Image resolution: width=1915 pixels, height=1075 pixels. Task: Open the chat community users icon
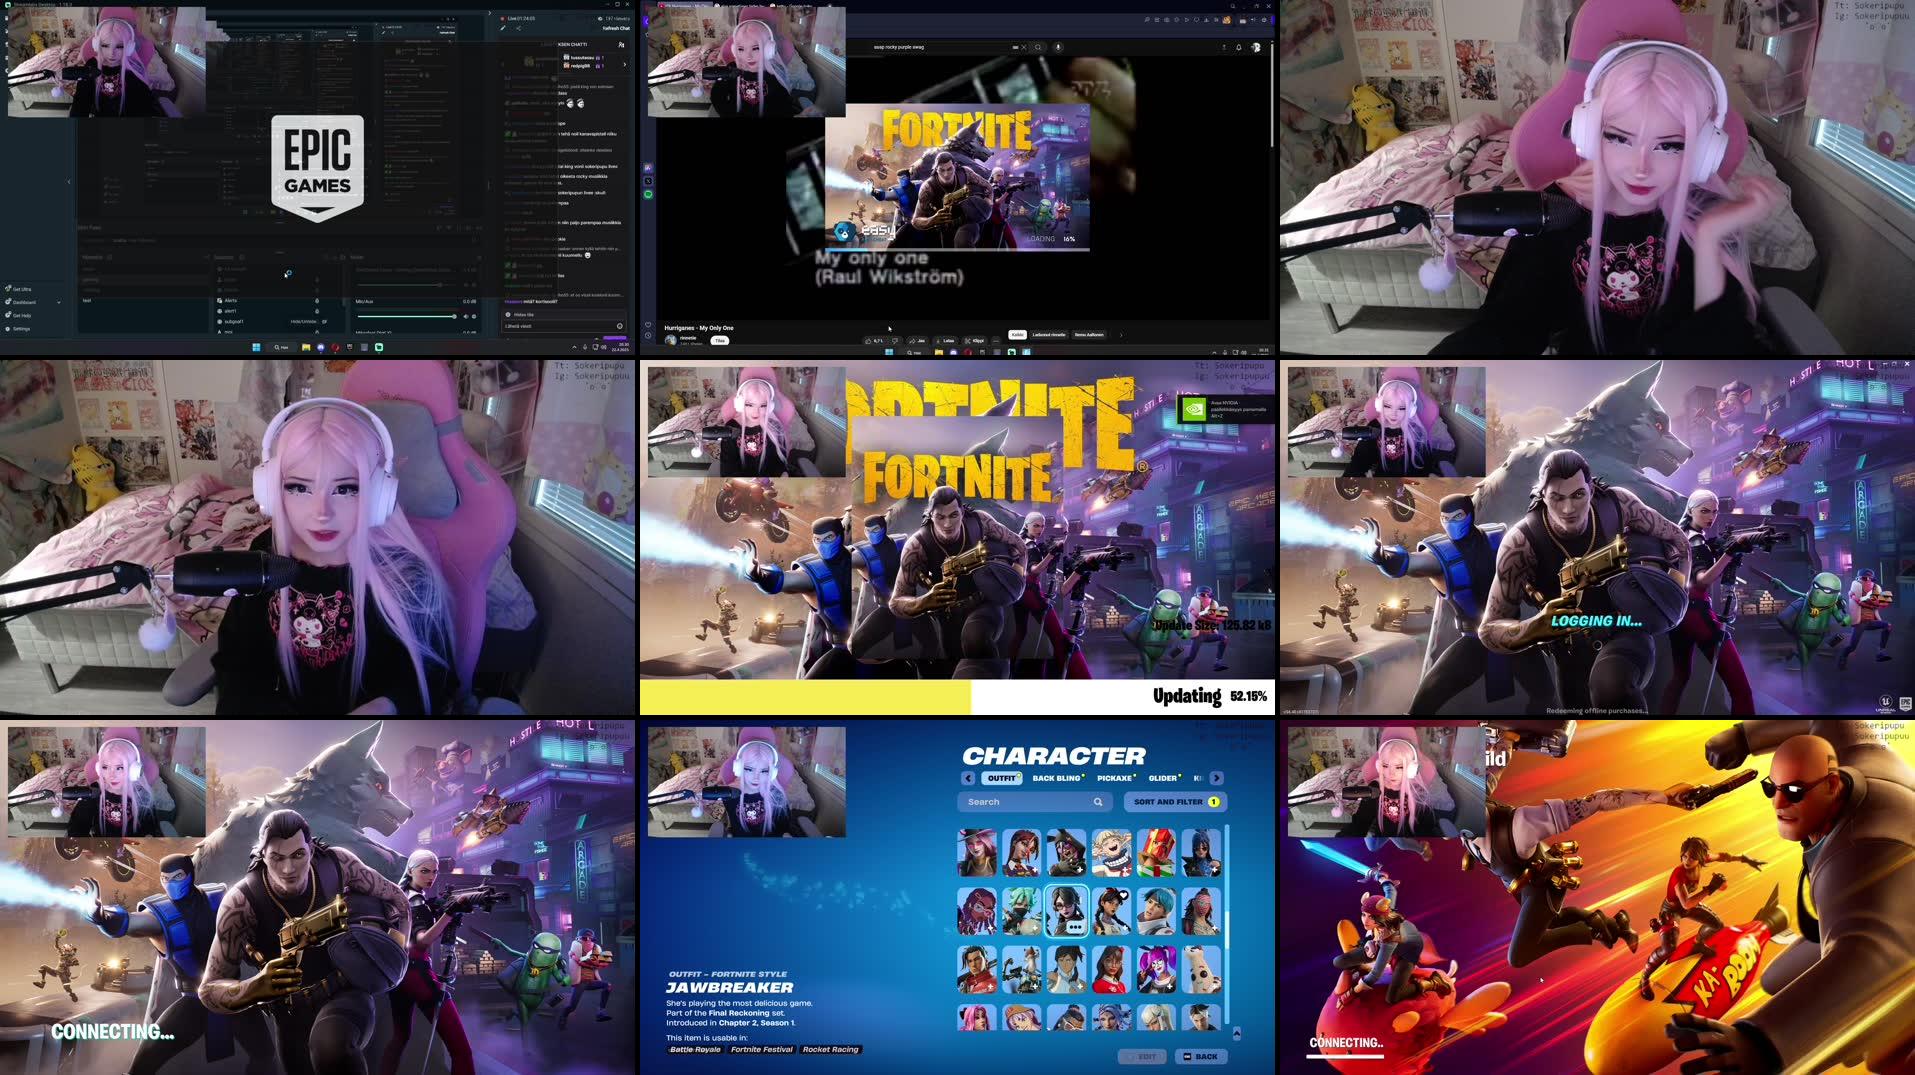(621, 44)
